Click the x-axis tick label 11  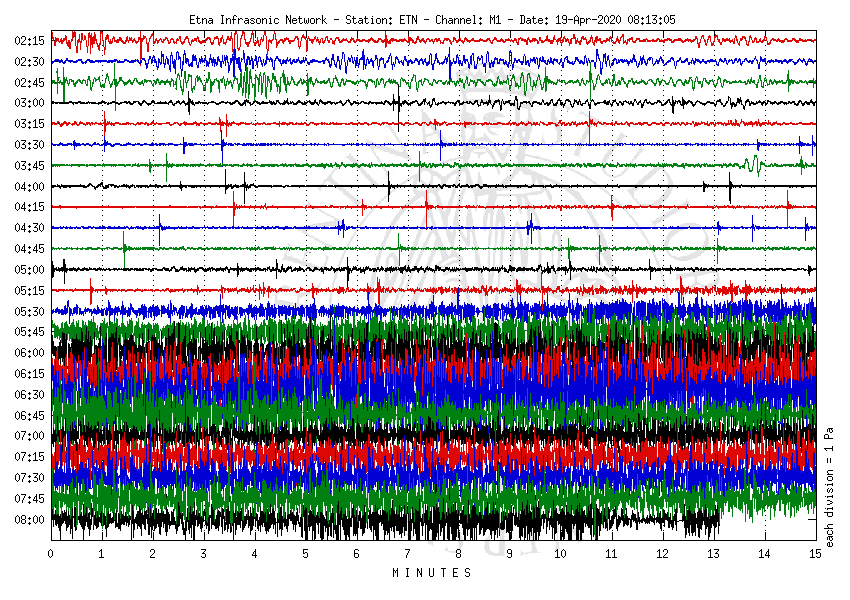click(611, 553)
